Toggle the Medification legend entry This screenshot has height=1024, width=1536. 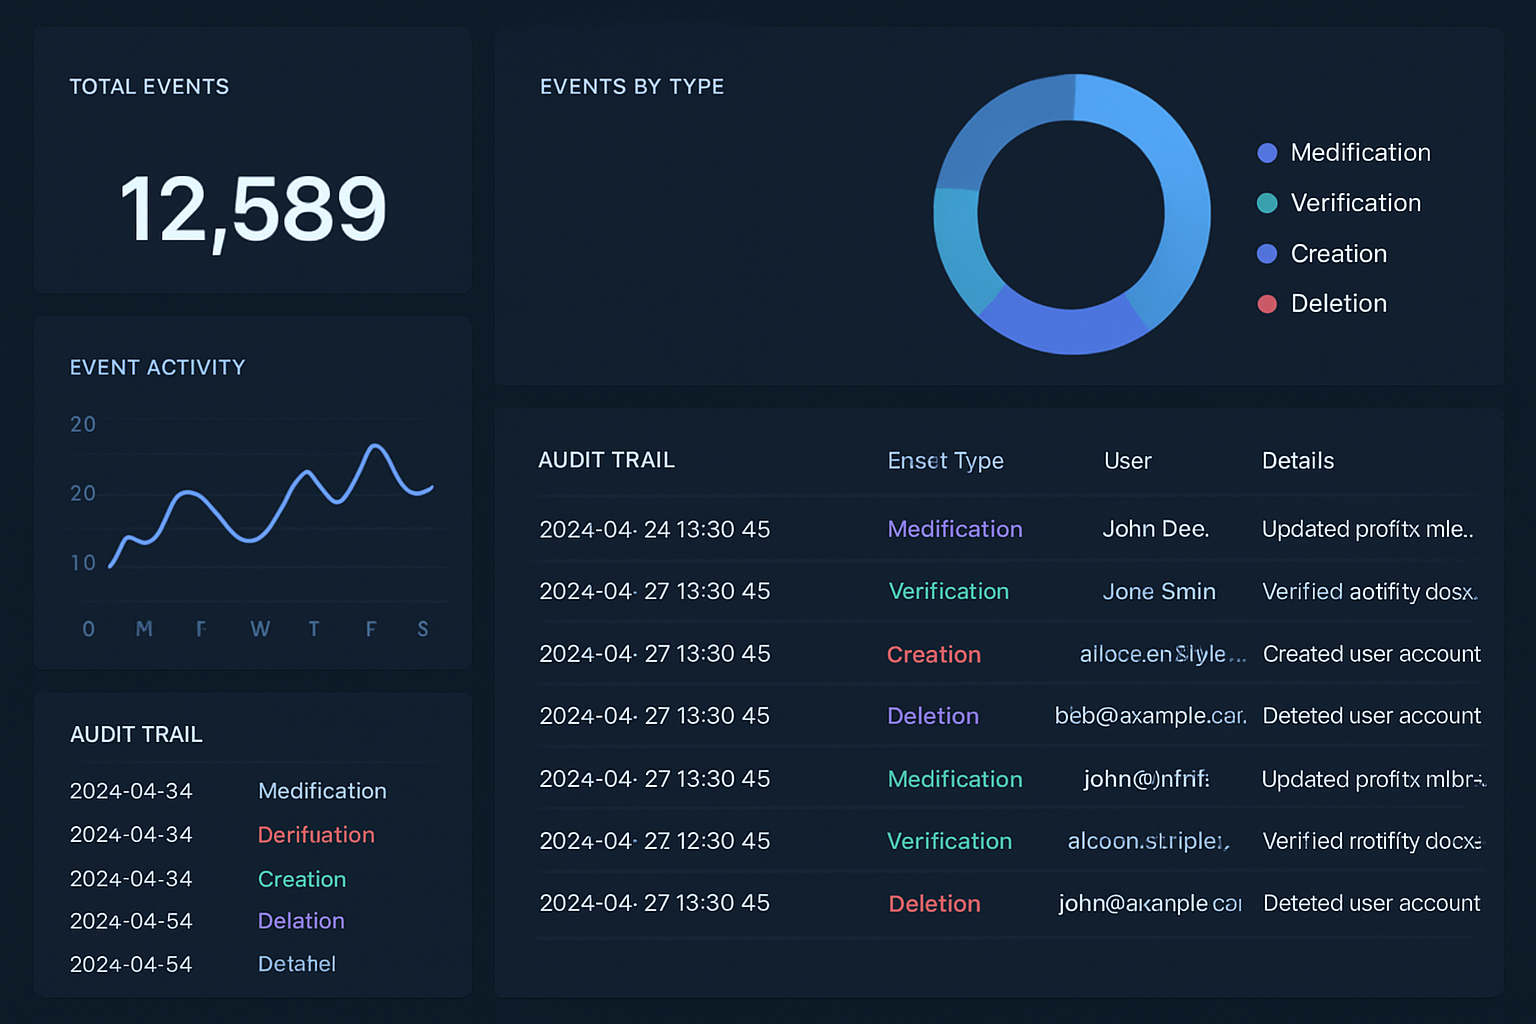point(1360,152)
